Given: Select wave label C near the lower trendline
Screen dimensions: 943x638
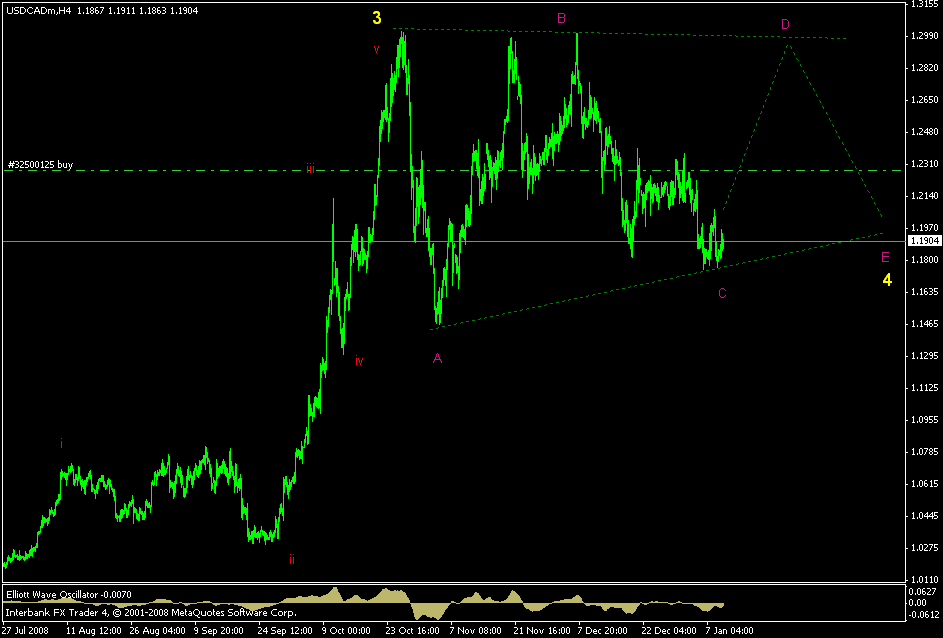Looking at the screenshot, I should tap(723, 294).
